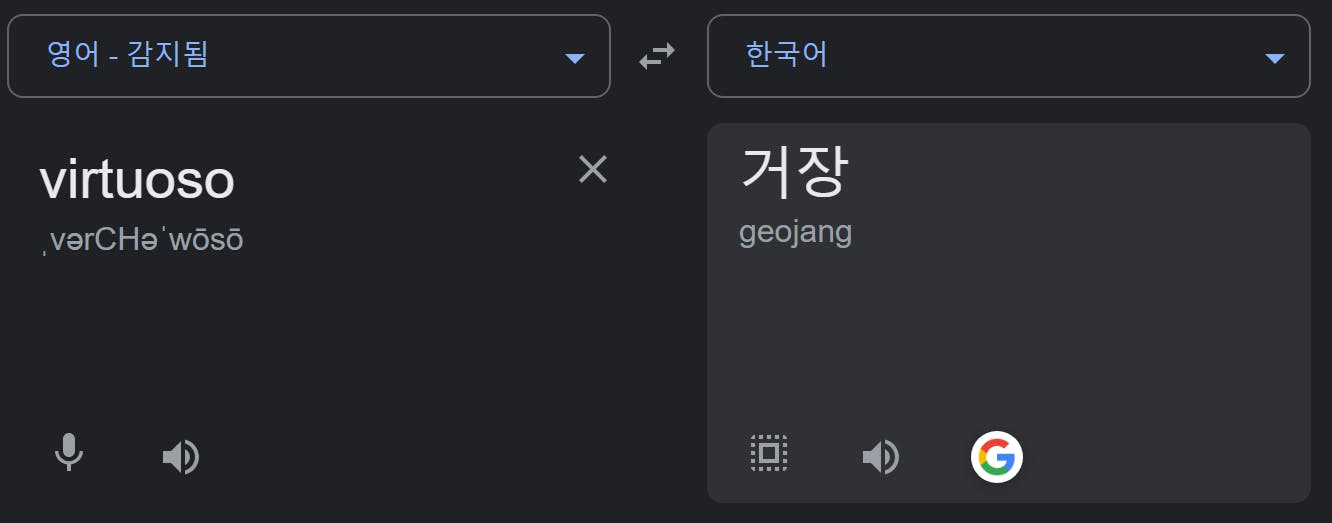Screen dimensions: 1332x523
Task: Click blank space inside the target language box
Action: tap(1040, 56)
